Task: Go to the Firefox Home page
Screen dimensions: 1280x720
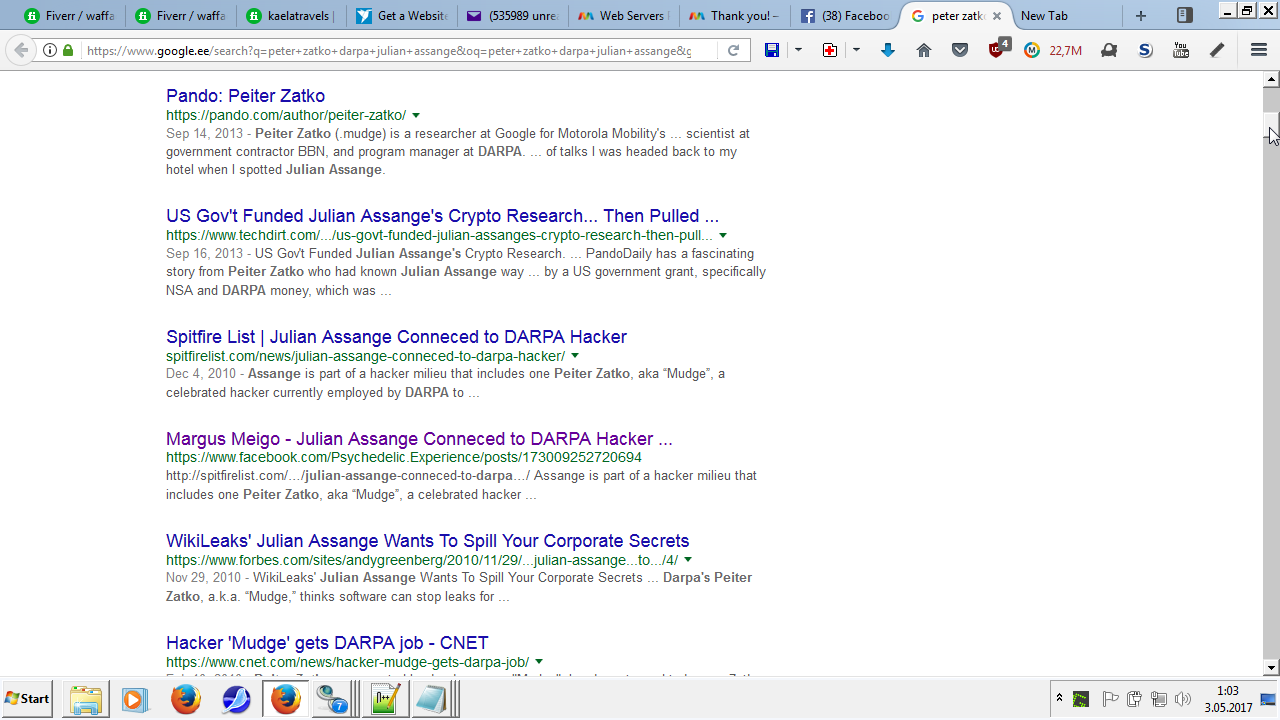Action: pyautogui.click(x=924, y=50)
